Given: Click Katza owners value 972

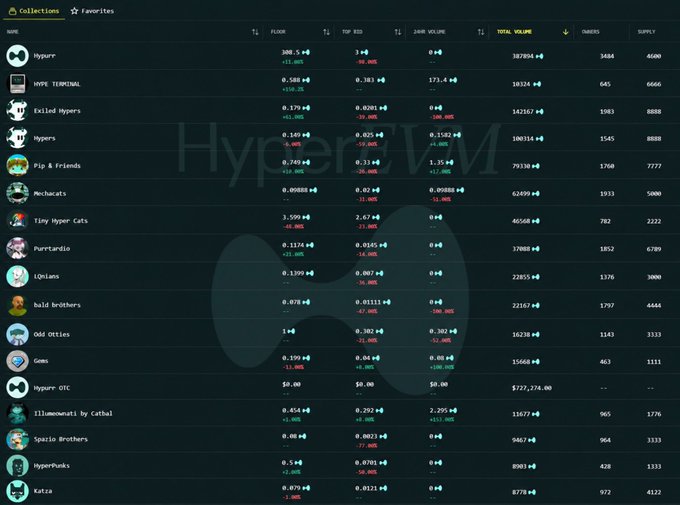Looking at the screenshot, I should coord(605,492).
